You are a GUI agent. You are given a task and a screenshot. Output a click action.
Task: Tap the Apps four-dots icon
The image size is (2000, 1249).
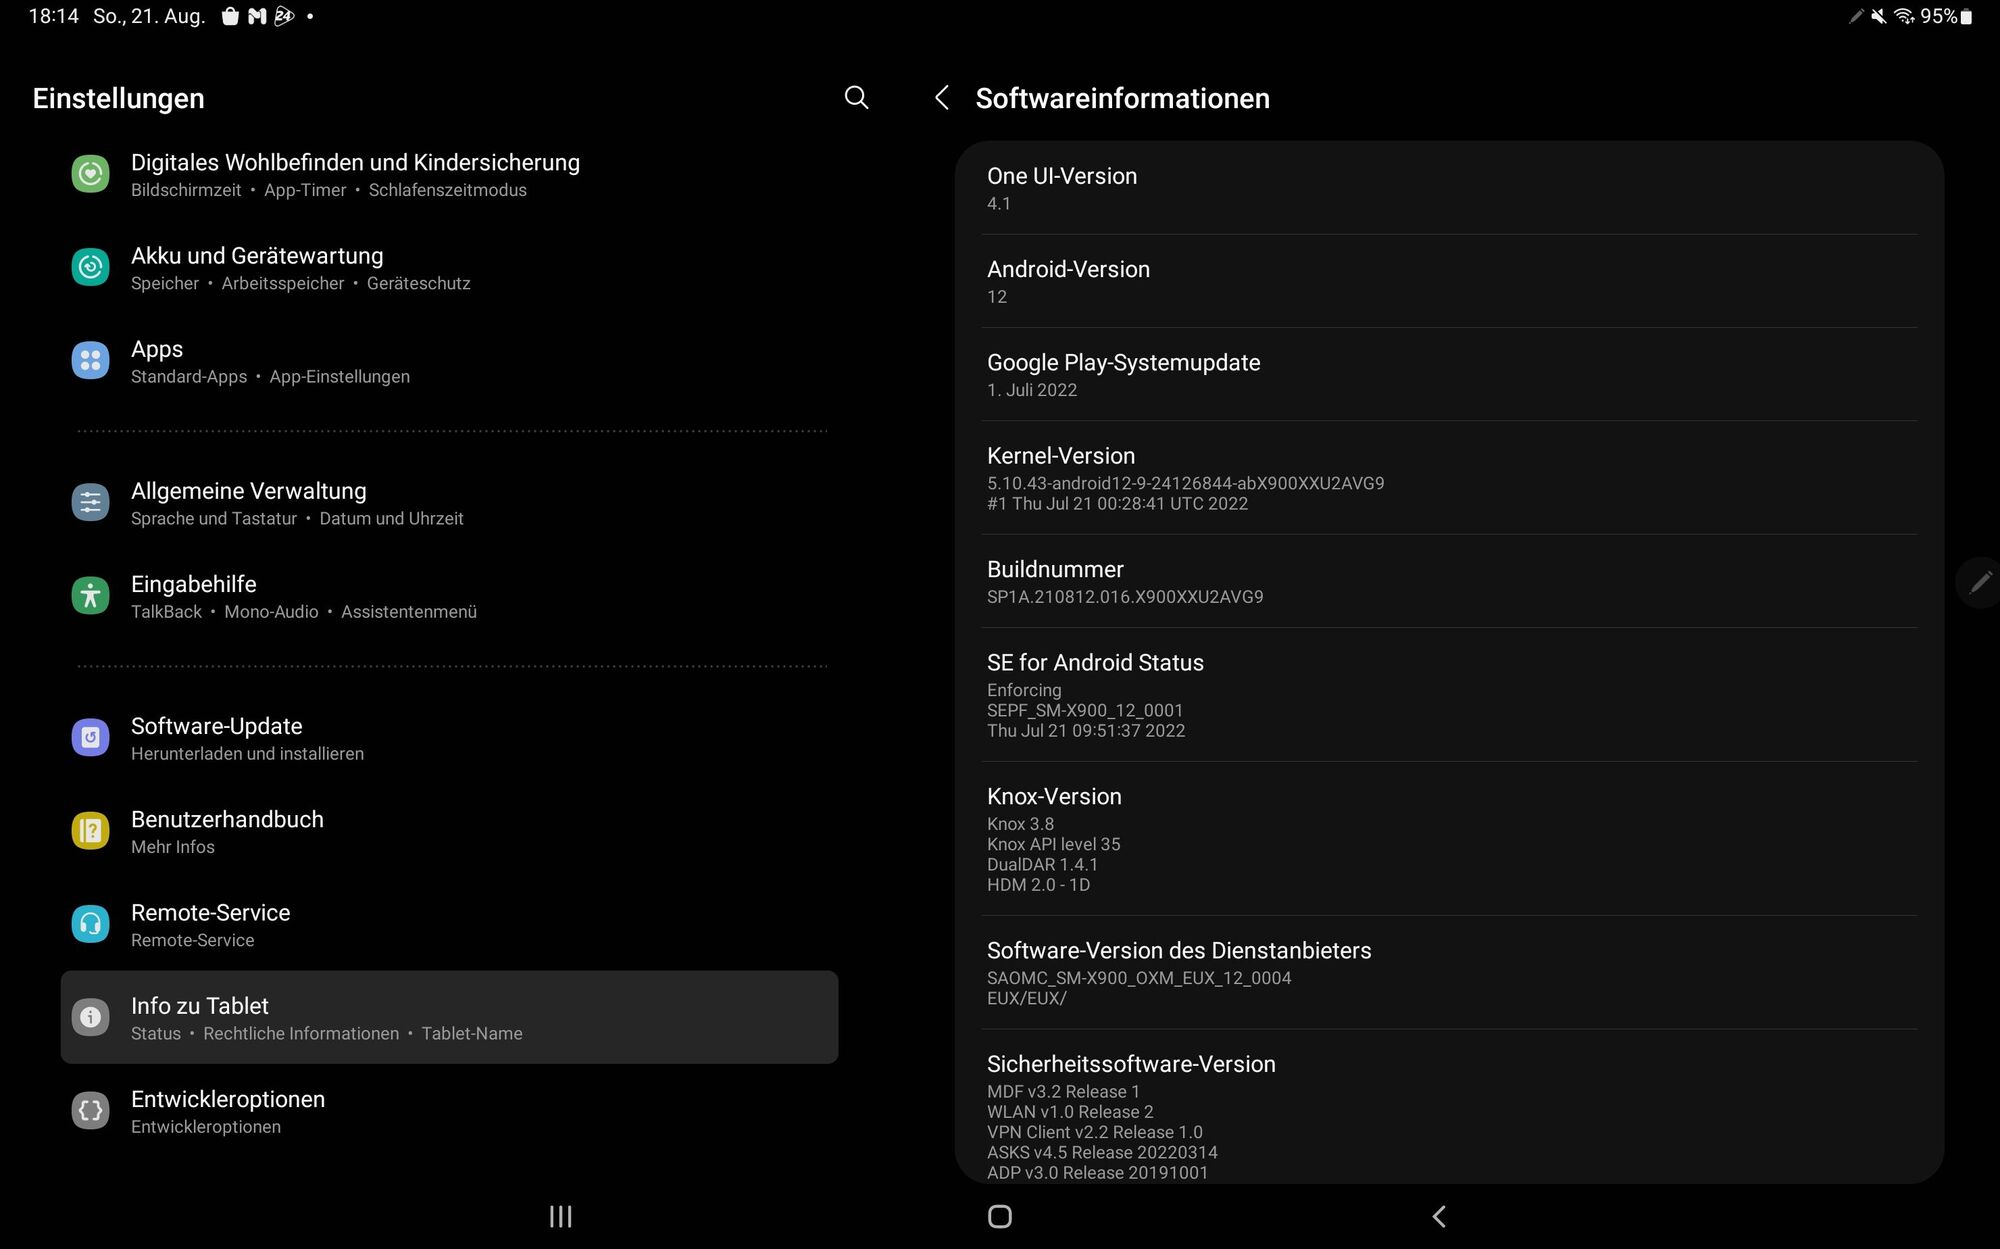90,361
